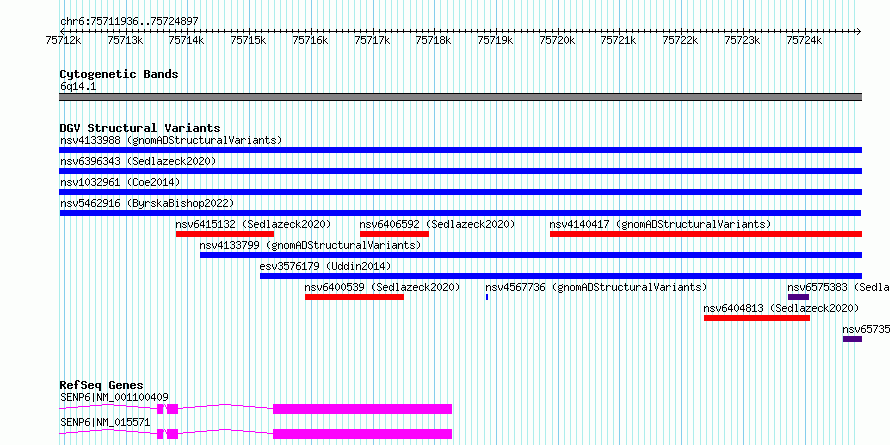Click the blue nsv4133799 variant bar
The image size is (890, 445).
(531, 255)
